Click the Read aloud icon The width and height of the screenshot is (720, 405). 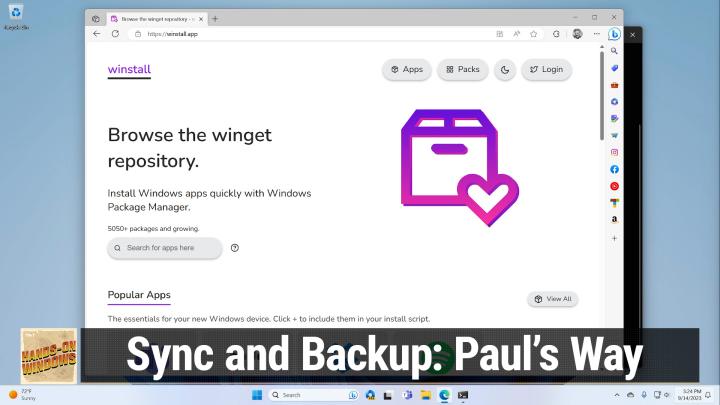[517, 34]
